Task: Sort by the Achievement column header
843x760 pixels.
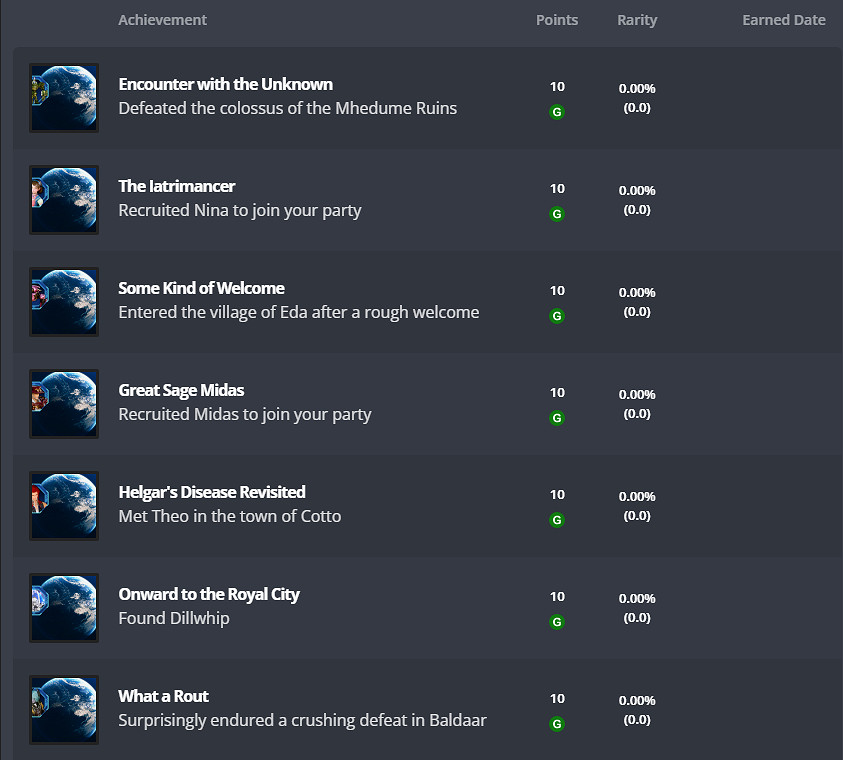Action: 162,20
